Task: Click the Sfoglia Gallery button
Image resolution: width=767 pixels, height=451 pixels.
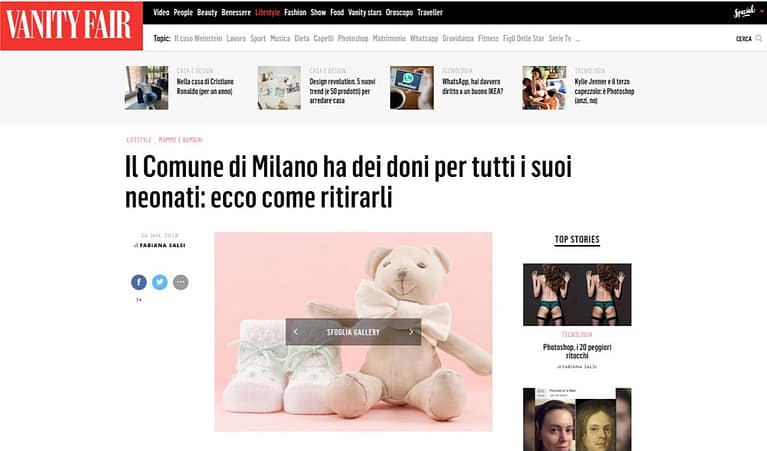Action: 353,332
